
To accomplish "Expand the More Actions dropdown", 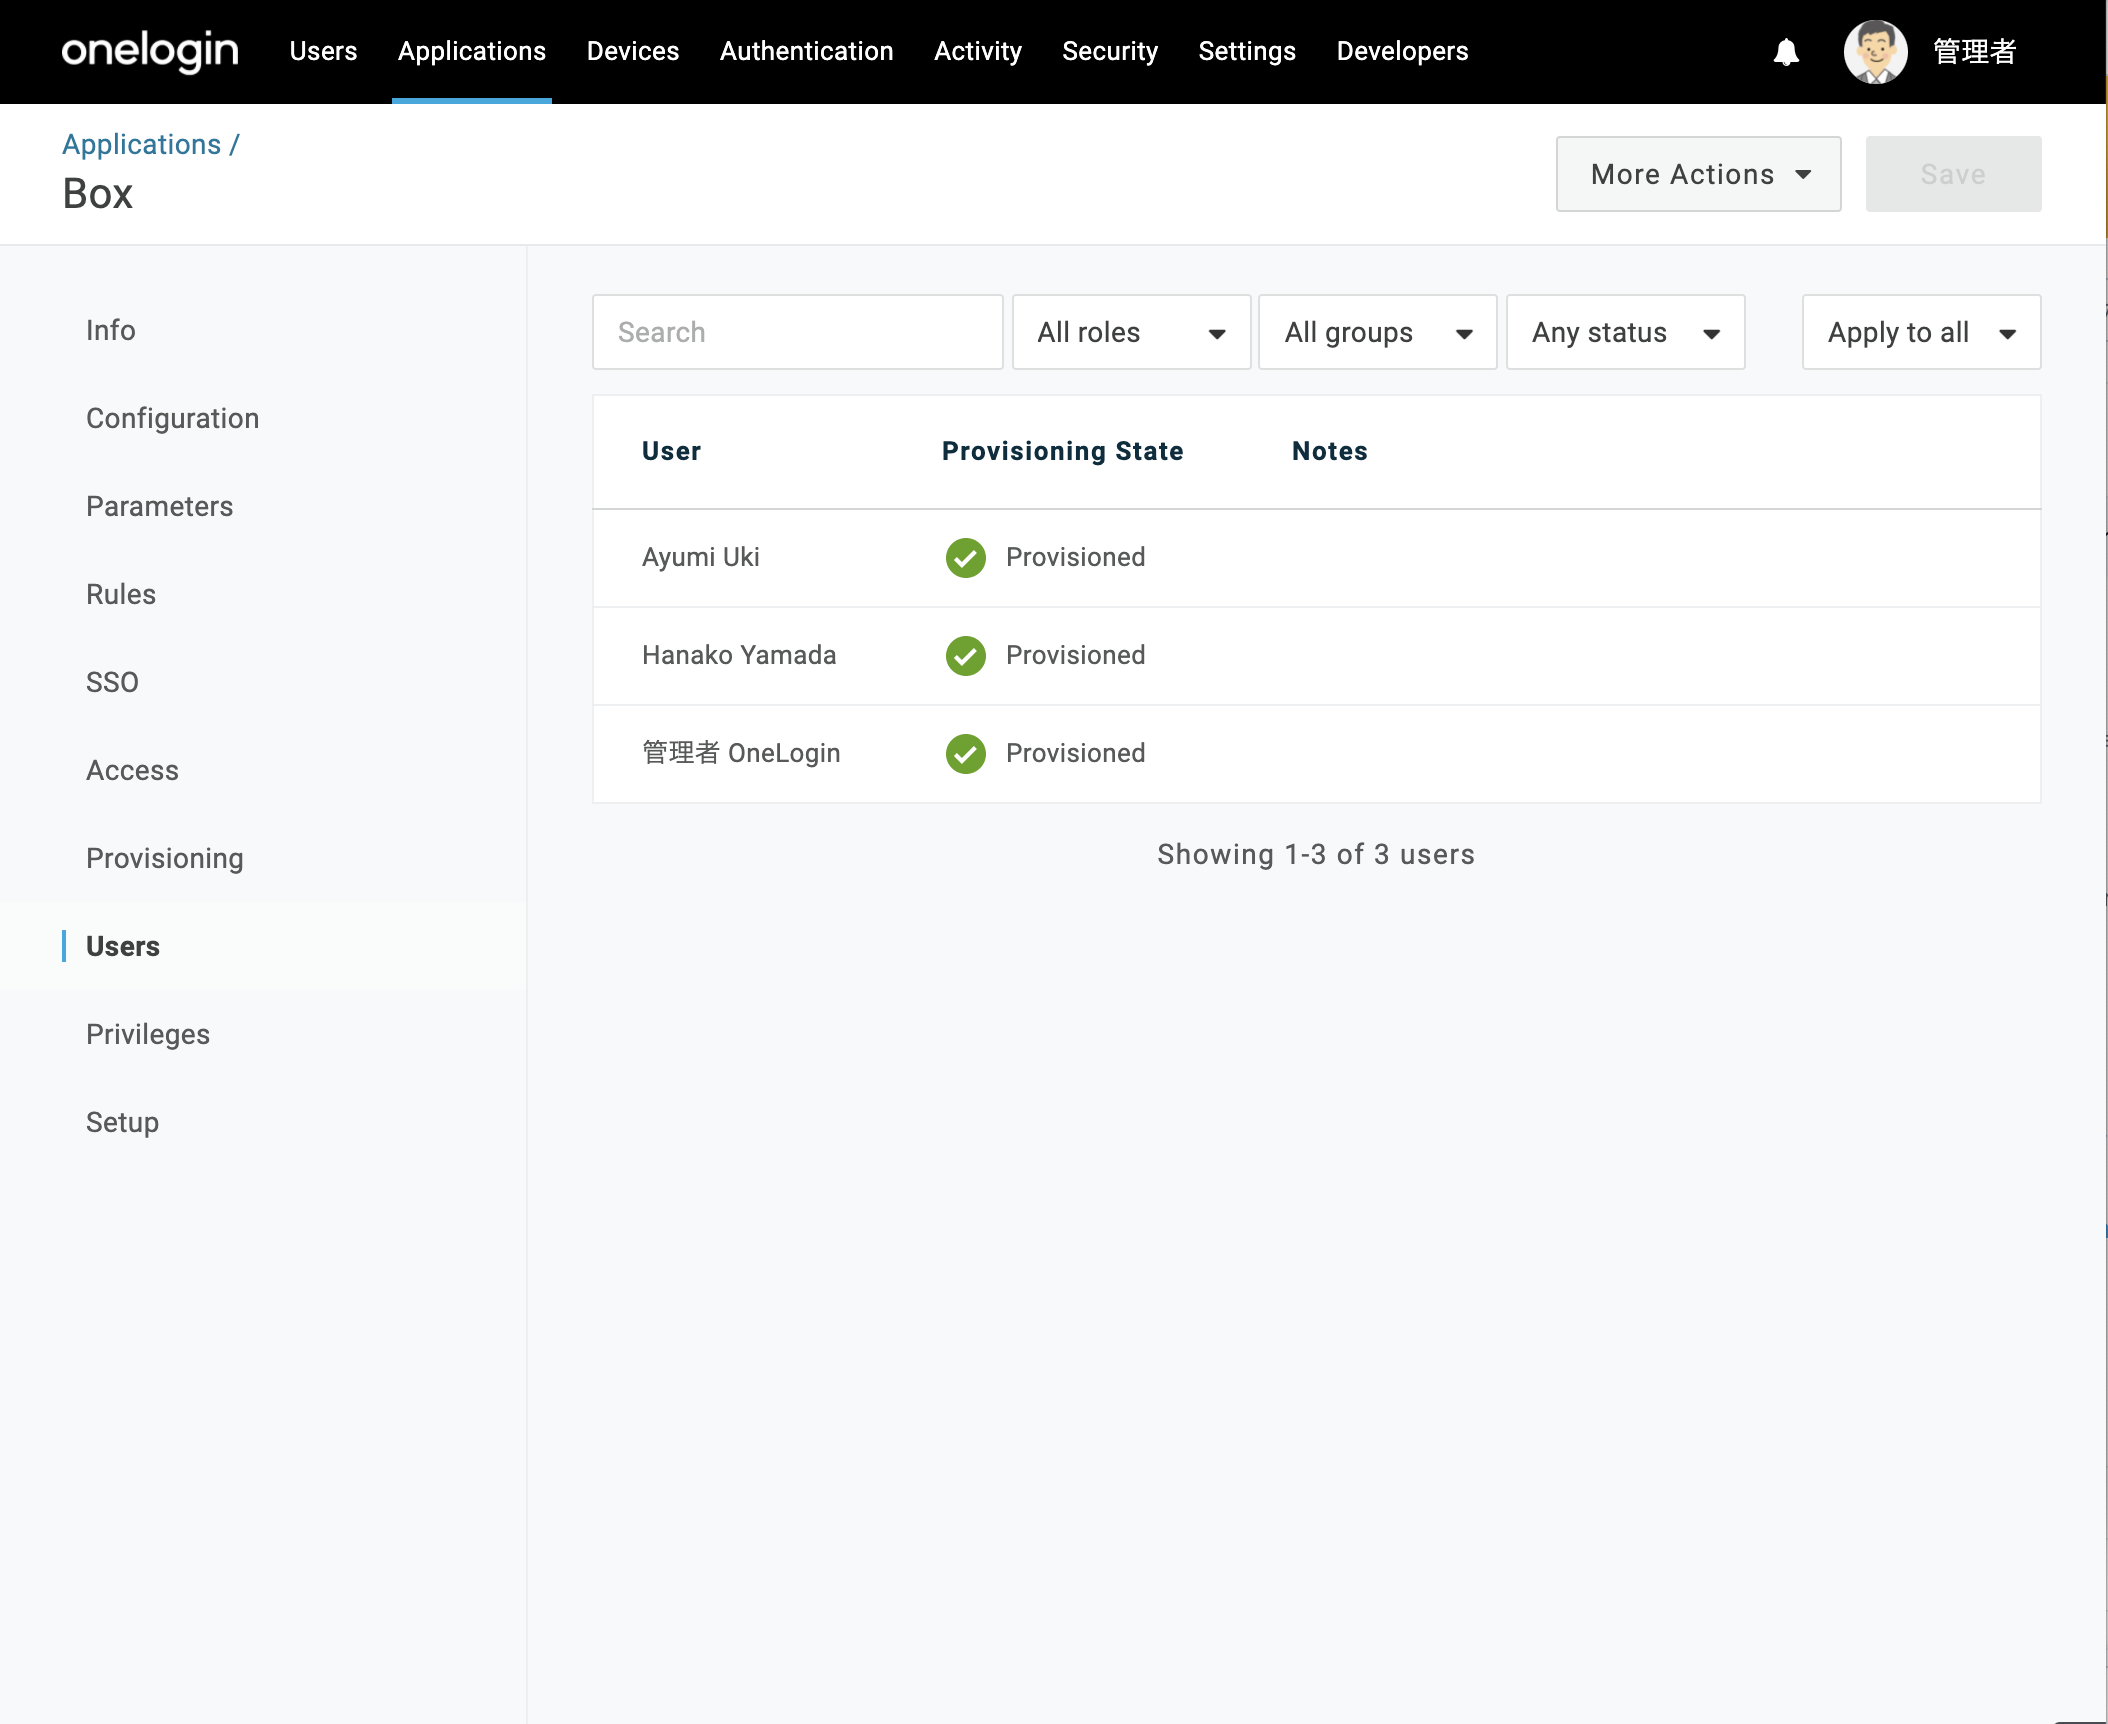I will pos(1699,174).
